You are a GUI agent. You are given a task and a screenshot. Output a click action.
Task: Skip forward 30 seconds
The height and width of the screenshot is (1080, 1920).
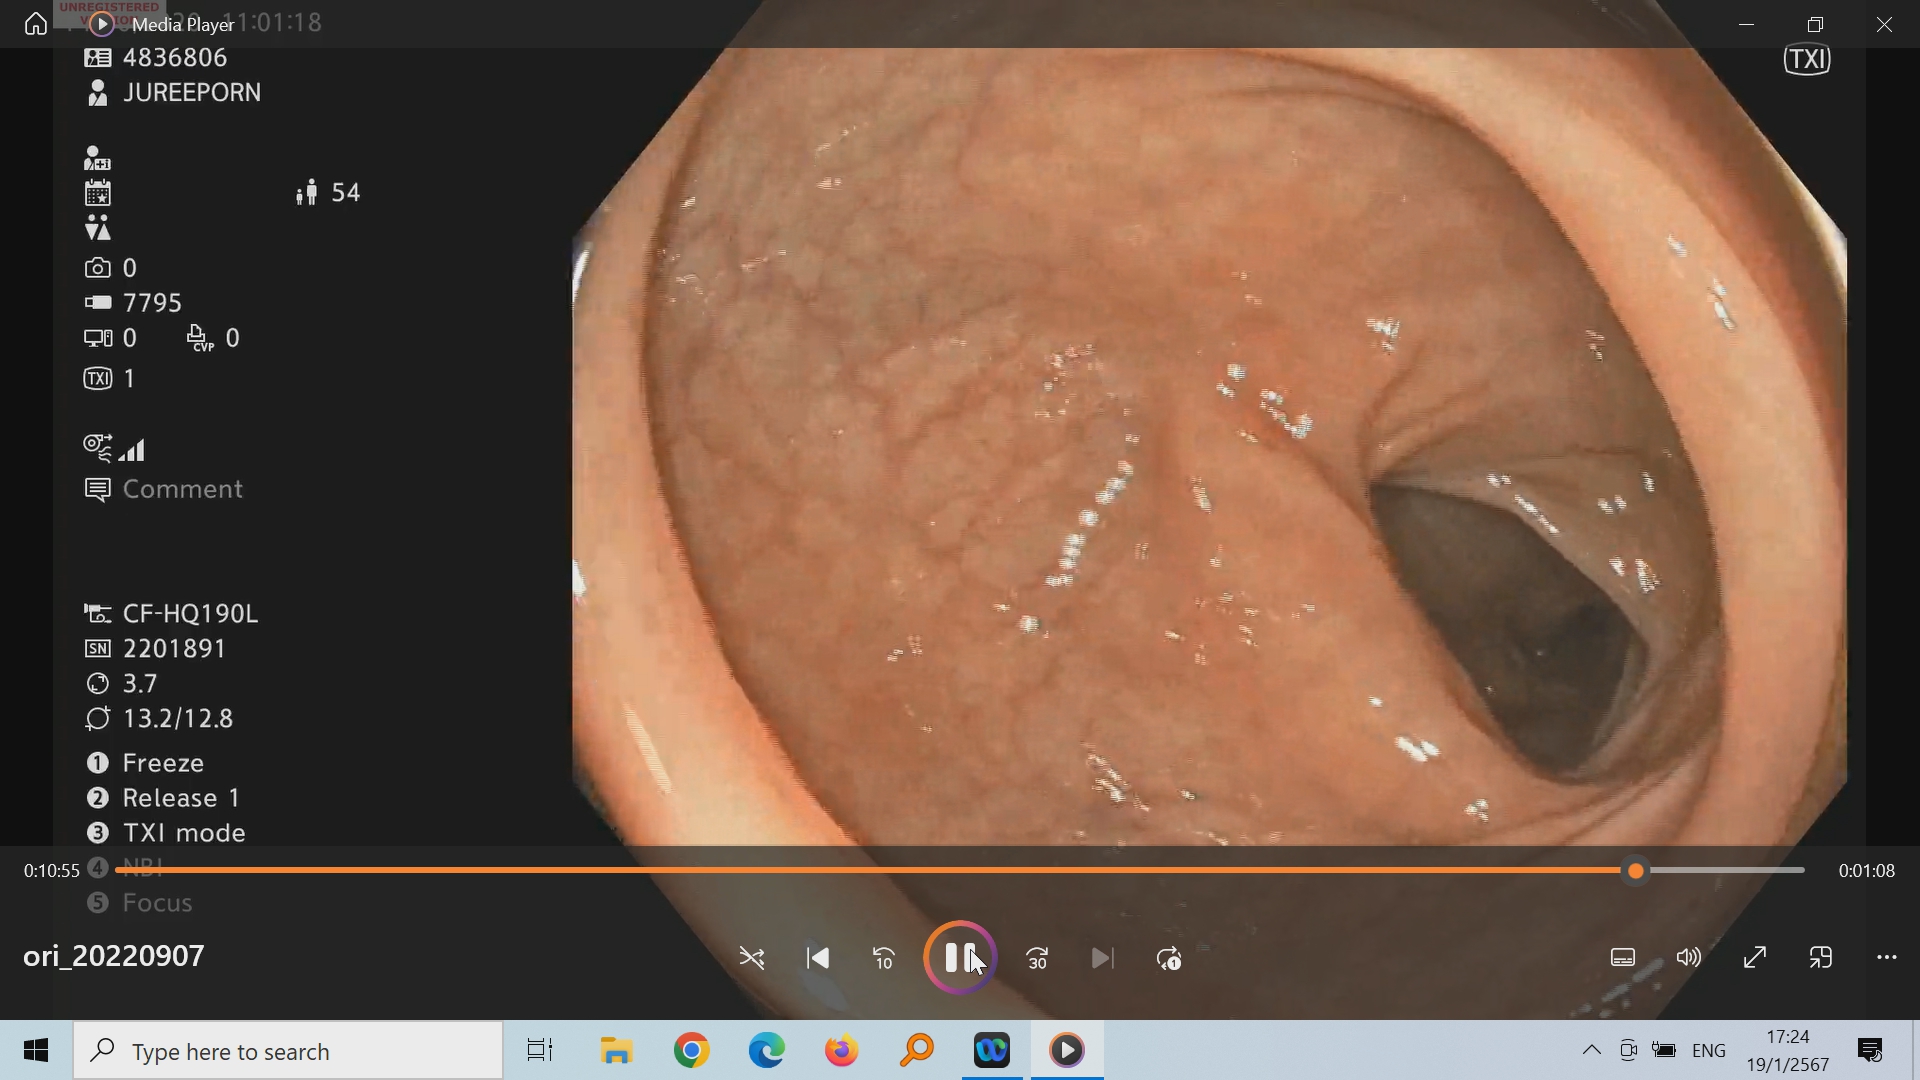click(x=1038, y=959)
